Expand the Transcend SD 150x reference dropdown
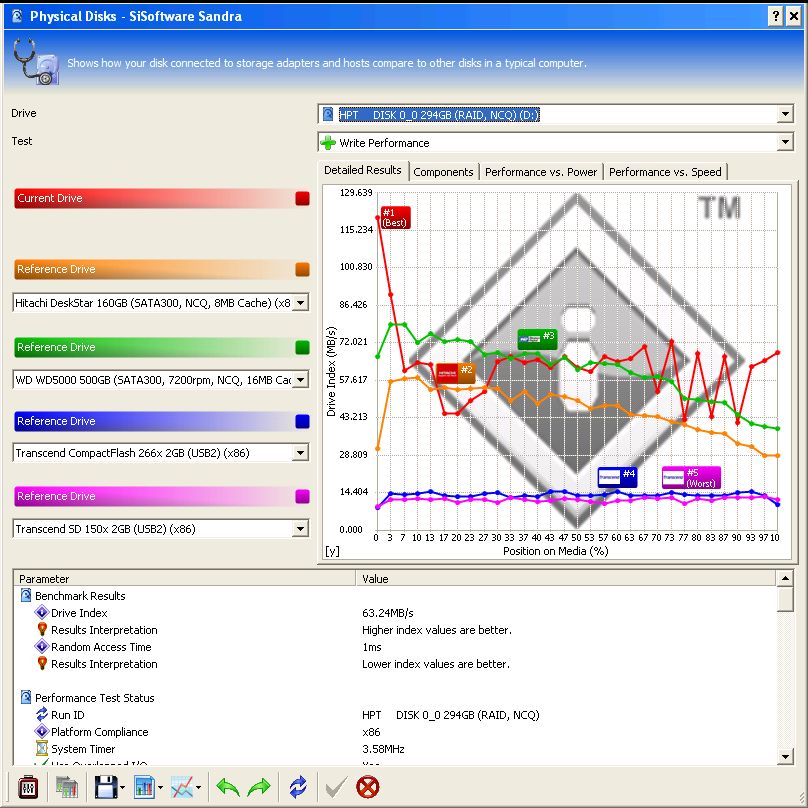808x808 pixels. click(x=300, y=528)
